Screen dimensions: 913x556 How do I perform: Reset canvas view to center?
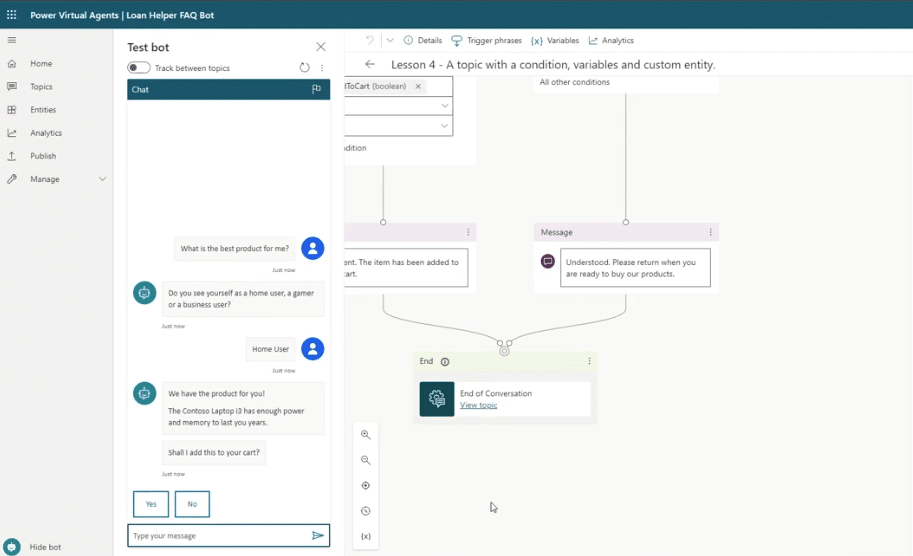click(366, 486)
